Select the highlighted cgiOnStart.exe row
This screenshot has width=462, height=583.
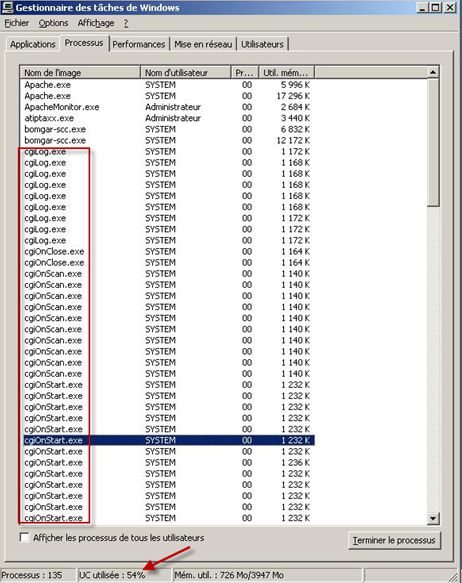tap(169, 440)
